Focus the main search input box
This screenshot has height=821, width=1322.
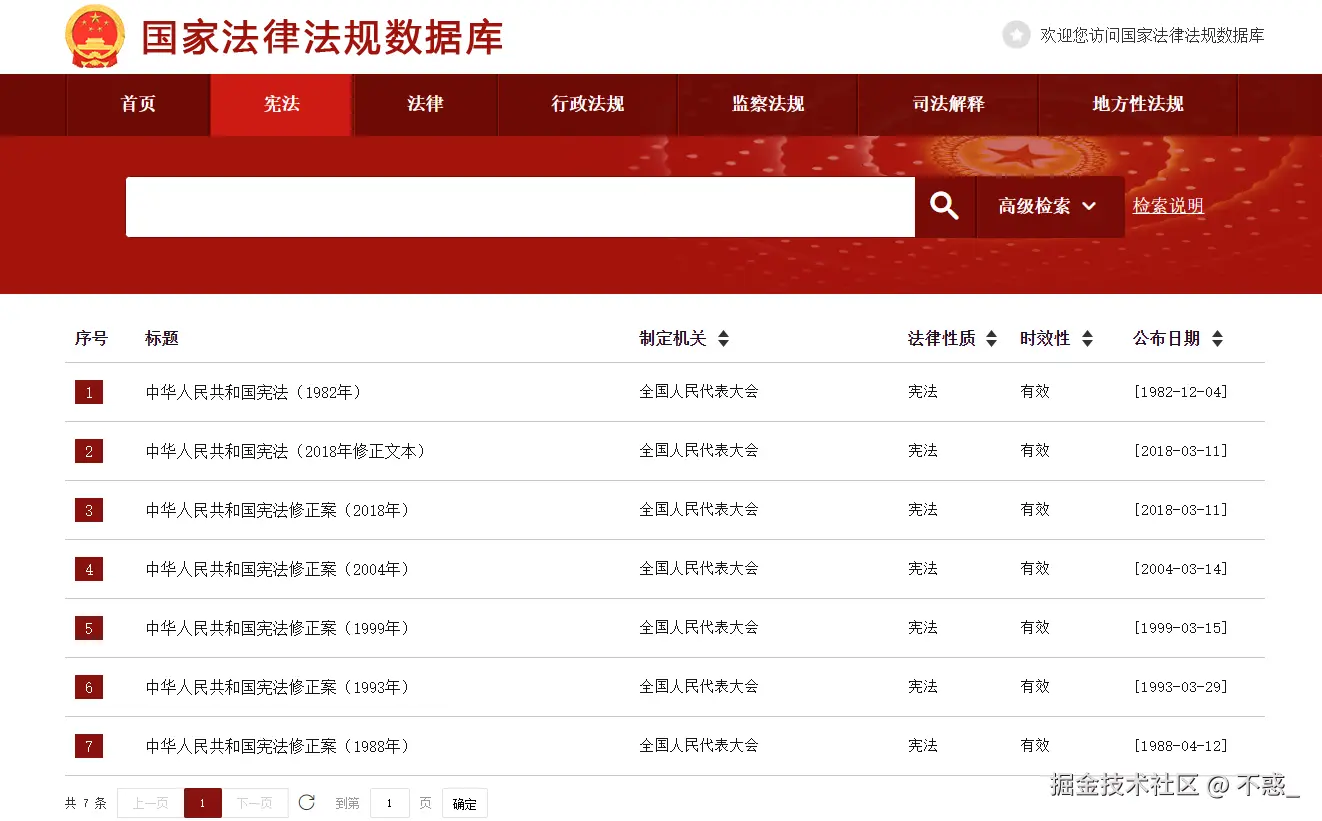point(520,207)
